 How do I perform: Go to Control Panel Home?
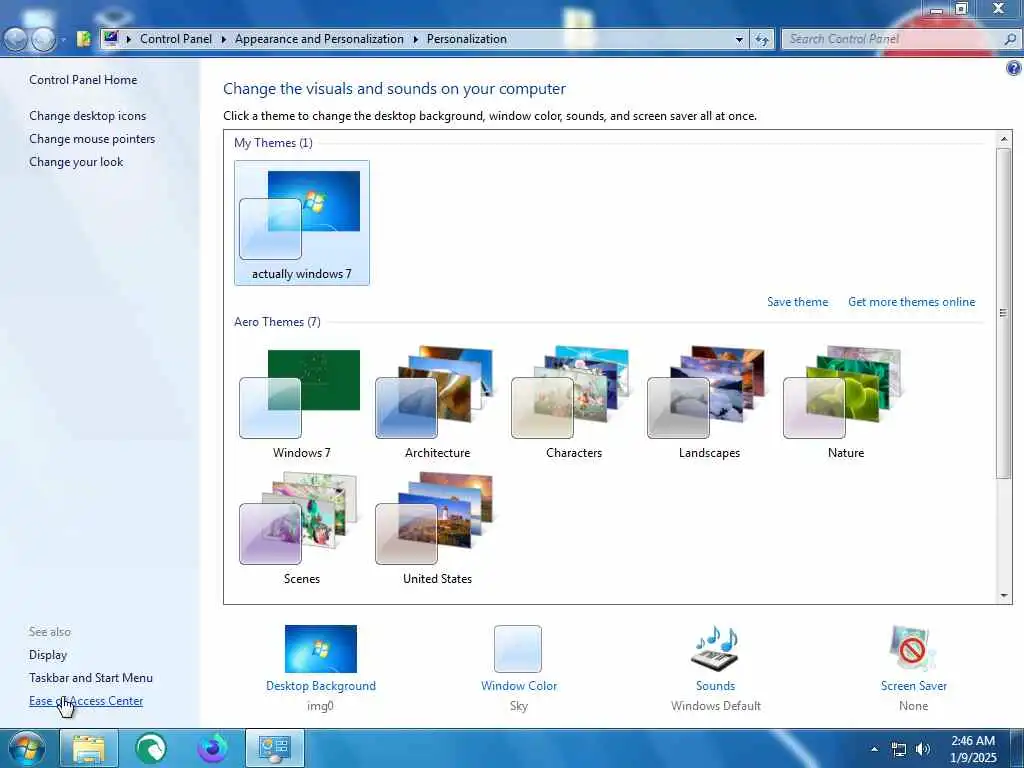coord(83,80)
